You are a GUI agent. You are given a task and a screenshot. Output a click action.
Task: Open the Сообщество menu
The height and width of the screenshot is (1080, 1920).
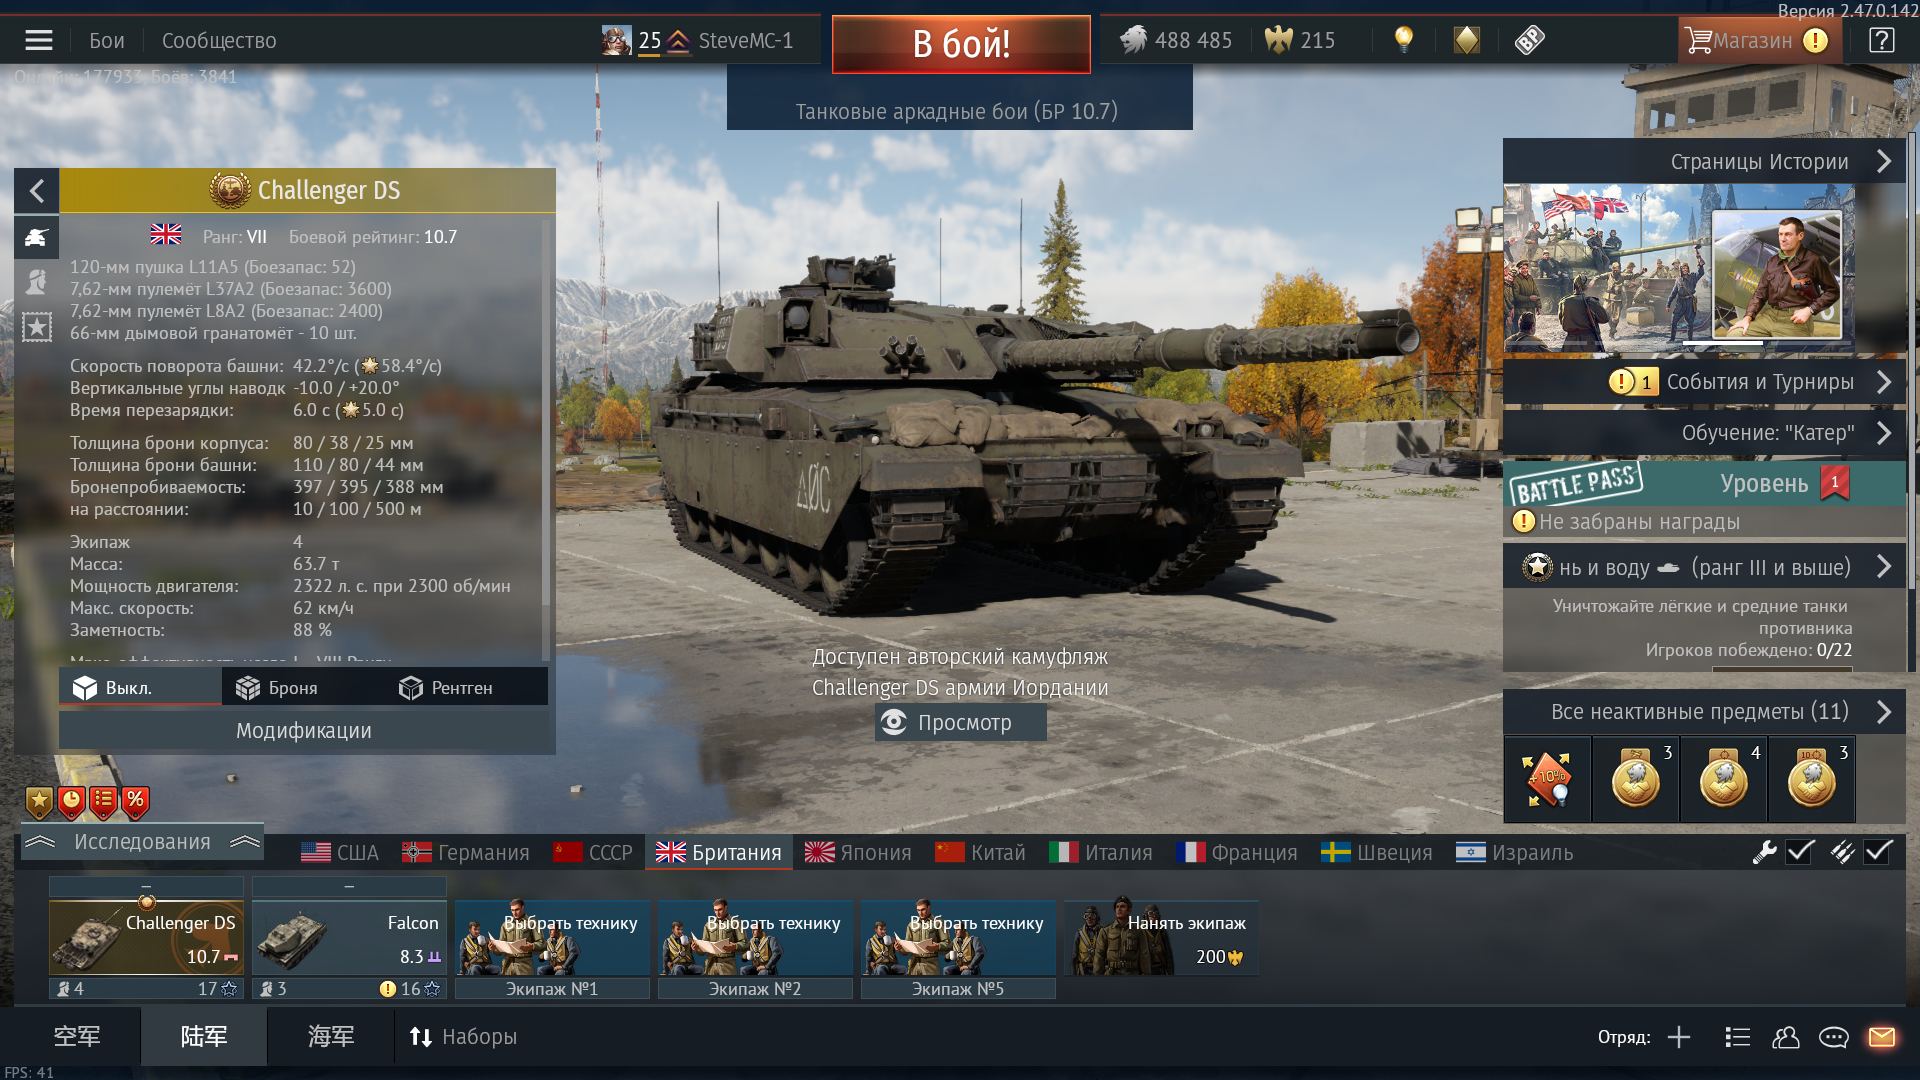pos(219,41)
